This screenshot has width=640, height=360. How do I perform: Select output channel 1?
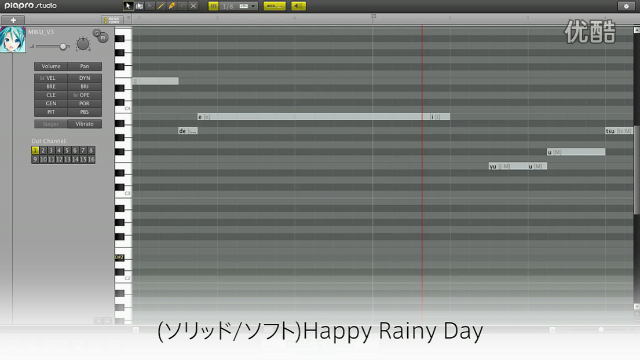(x=35, y=151)
